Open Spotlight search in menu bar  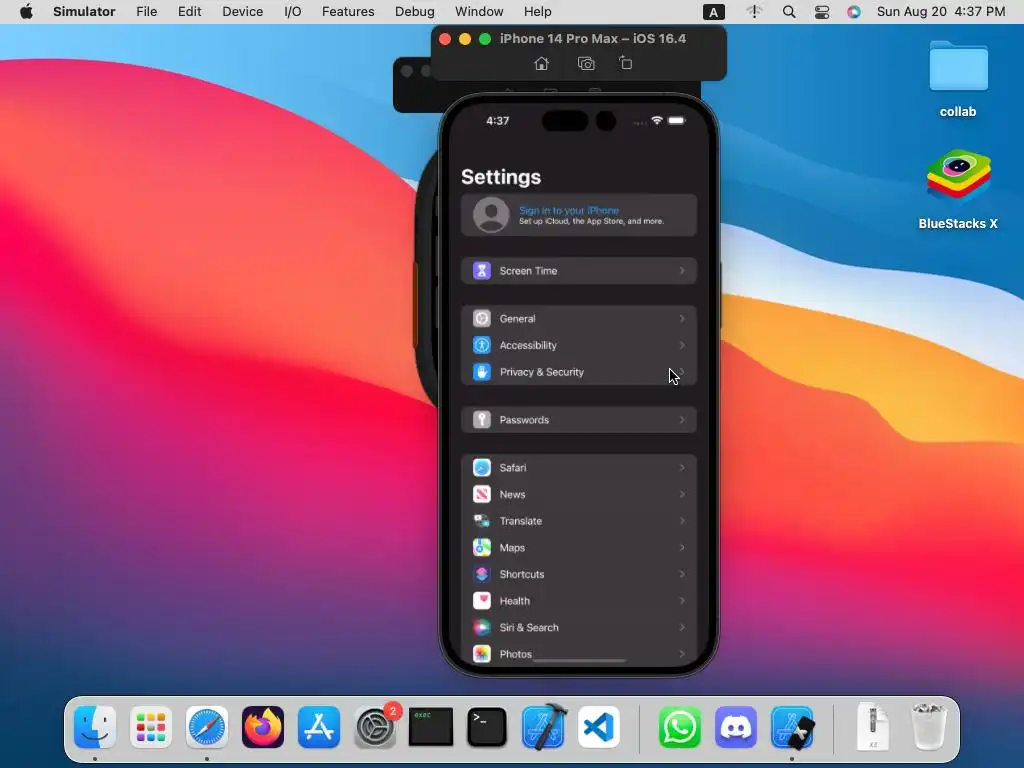pyautogui.click(x=789, y=12)
